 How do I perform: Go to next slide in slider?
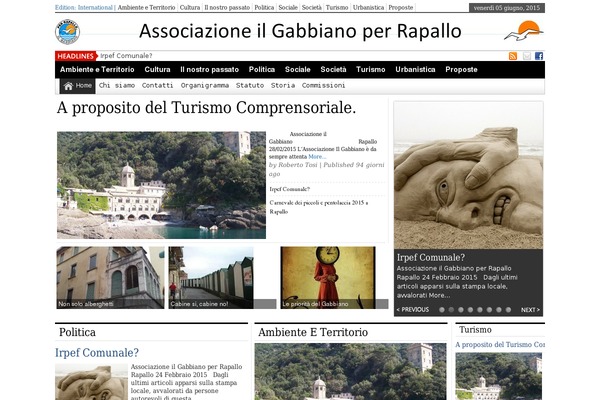pos(530,310)
